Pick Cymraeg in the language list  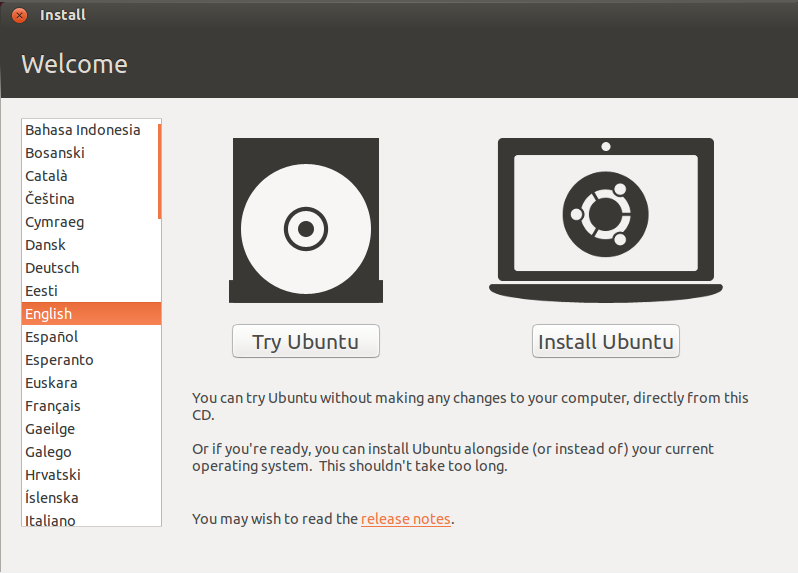click(x=91, y=222)
